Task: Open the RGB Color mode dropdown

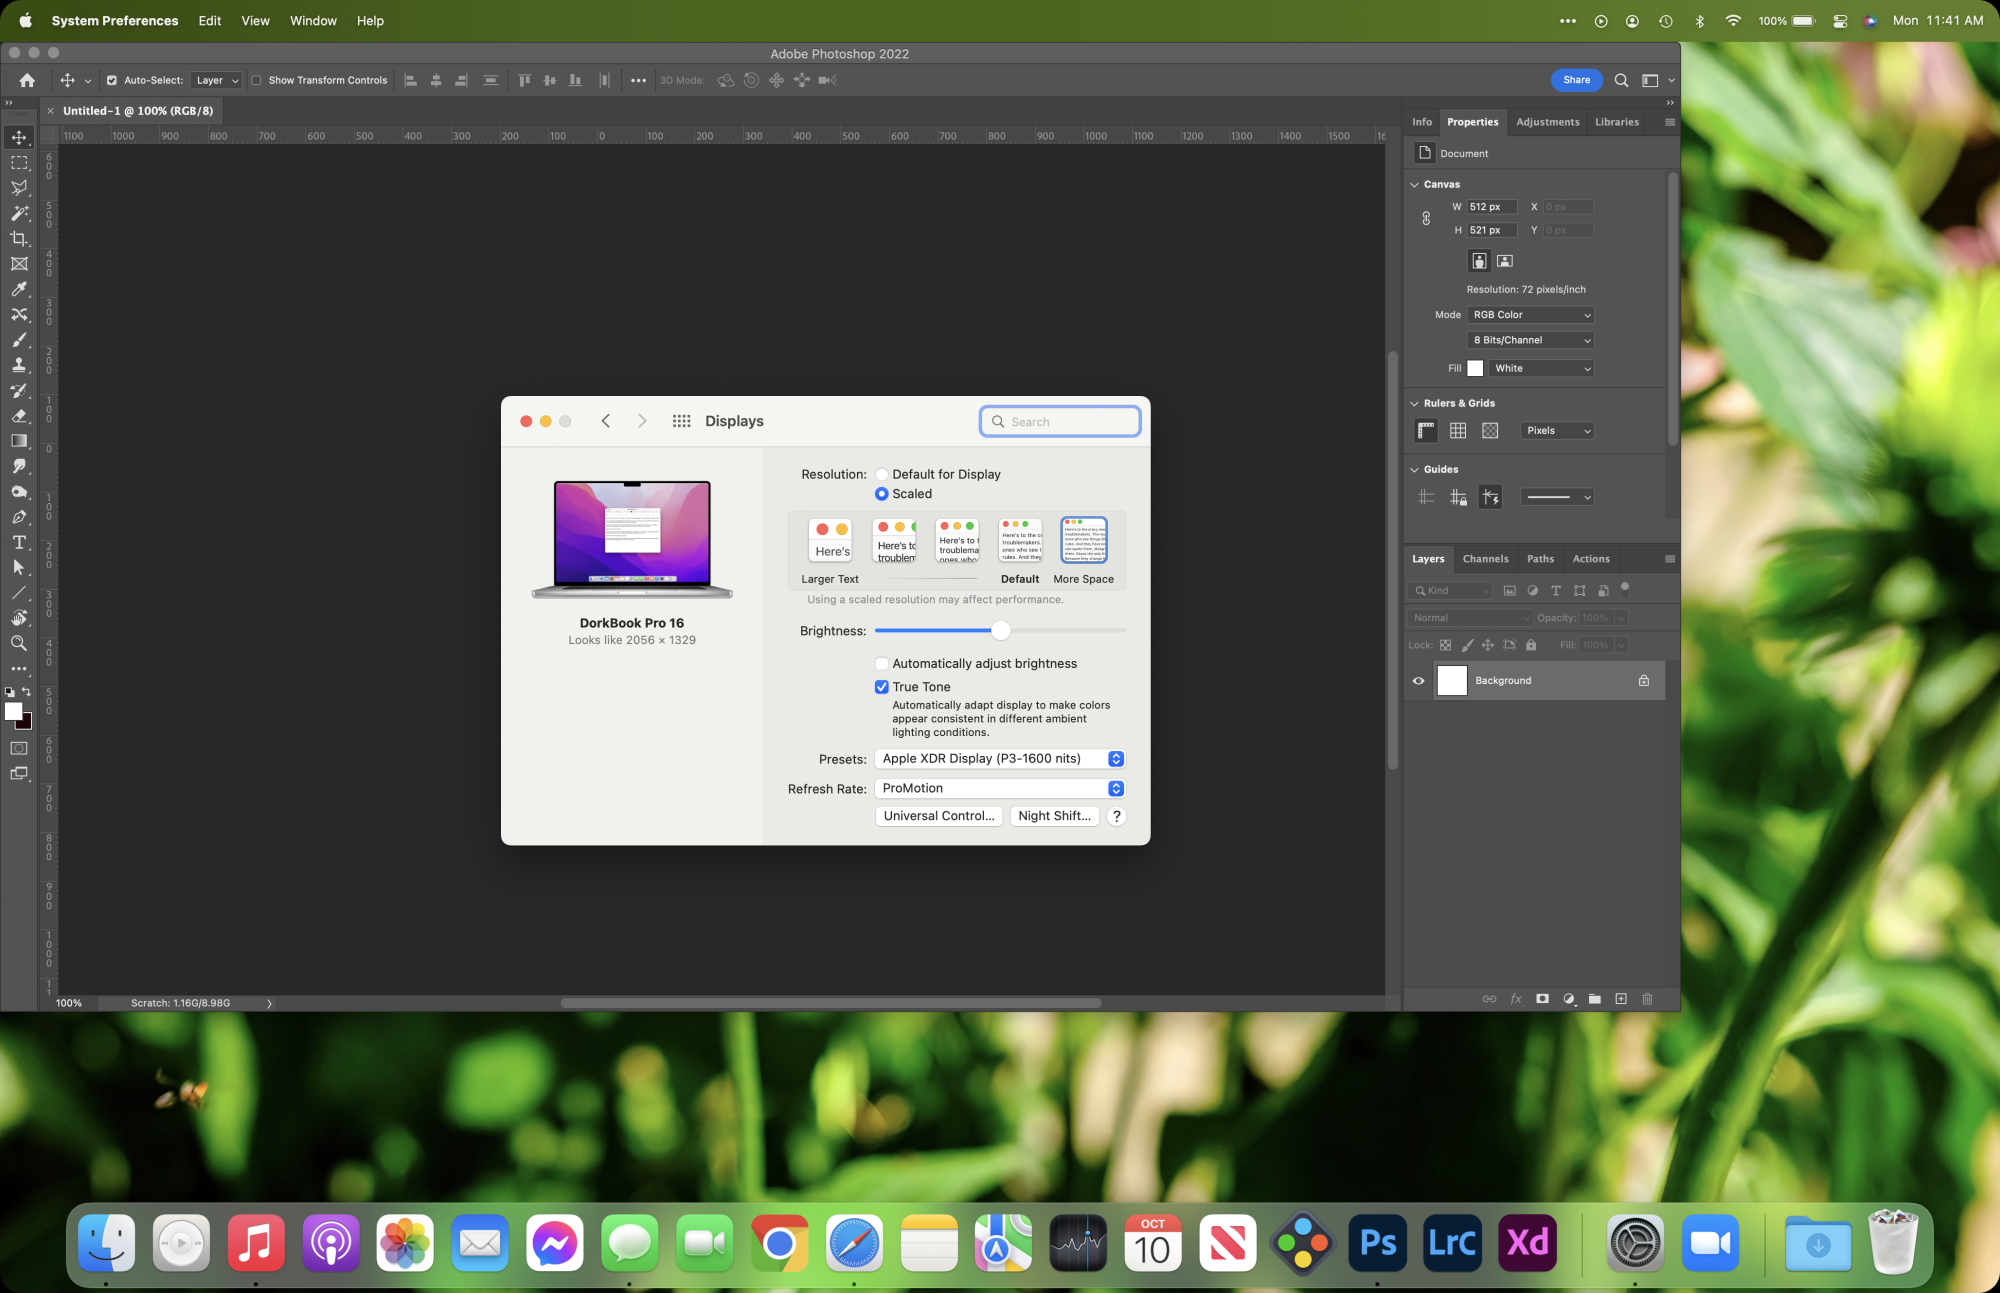Action: [x=1530, y=315]
